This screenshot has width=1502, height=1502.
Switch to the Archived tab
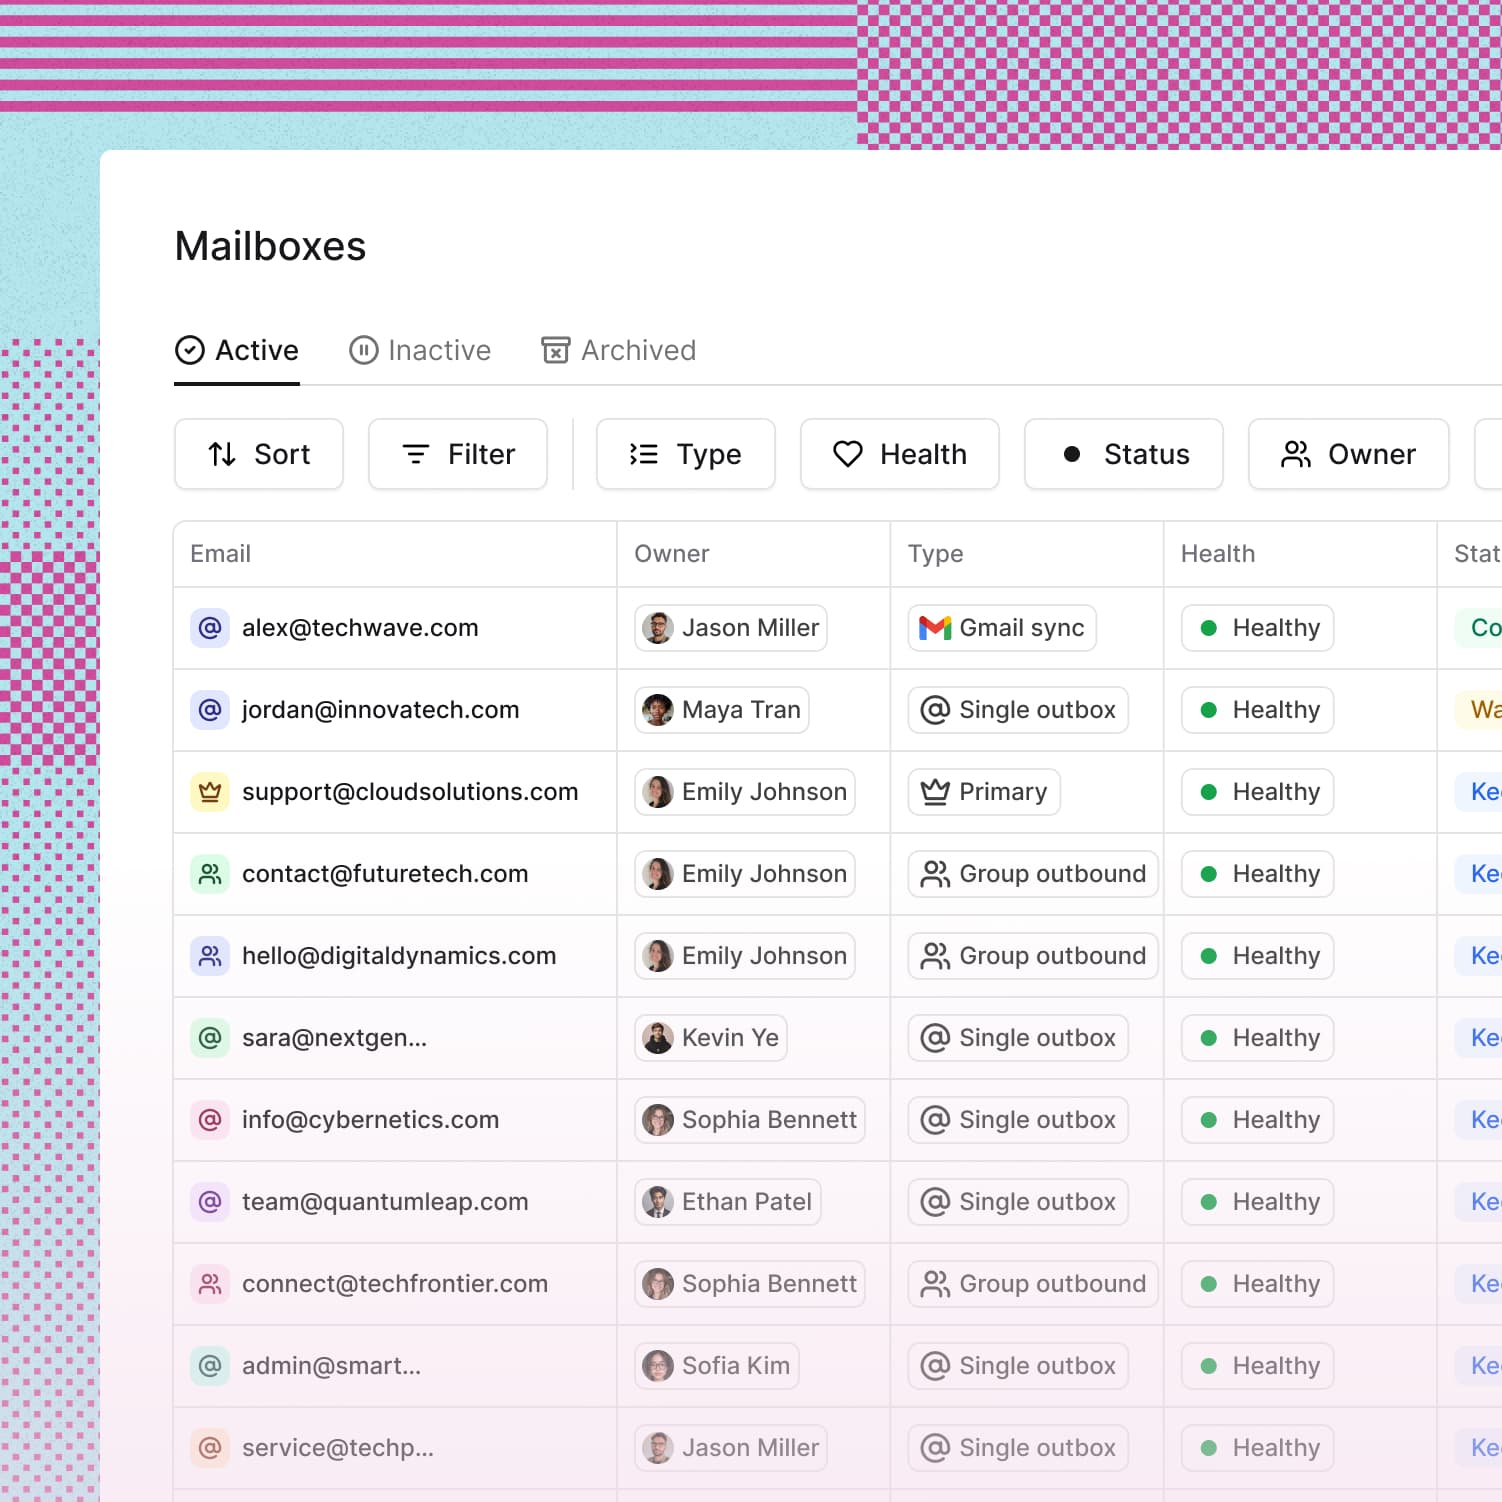point(618,350)
